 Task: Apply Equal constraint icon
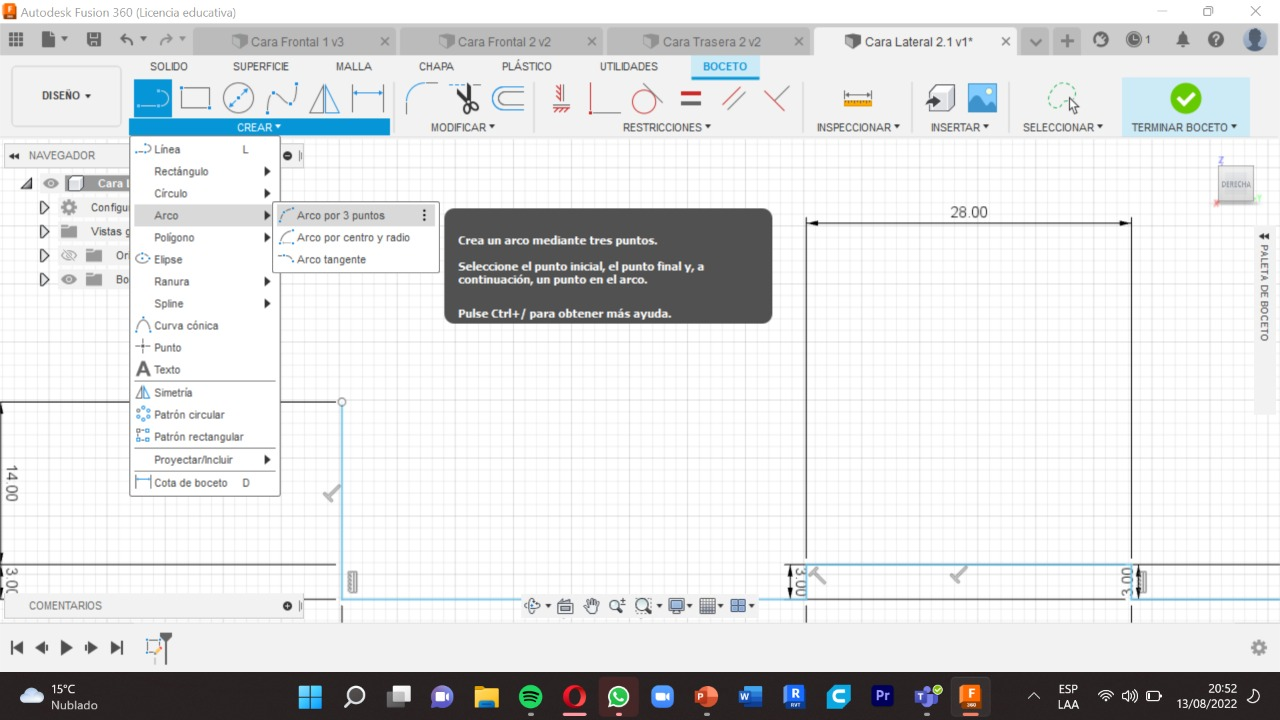691,98
